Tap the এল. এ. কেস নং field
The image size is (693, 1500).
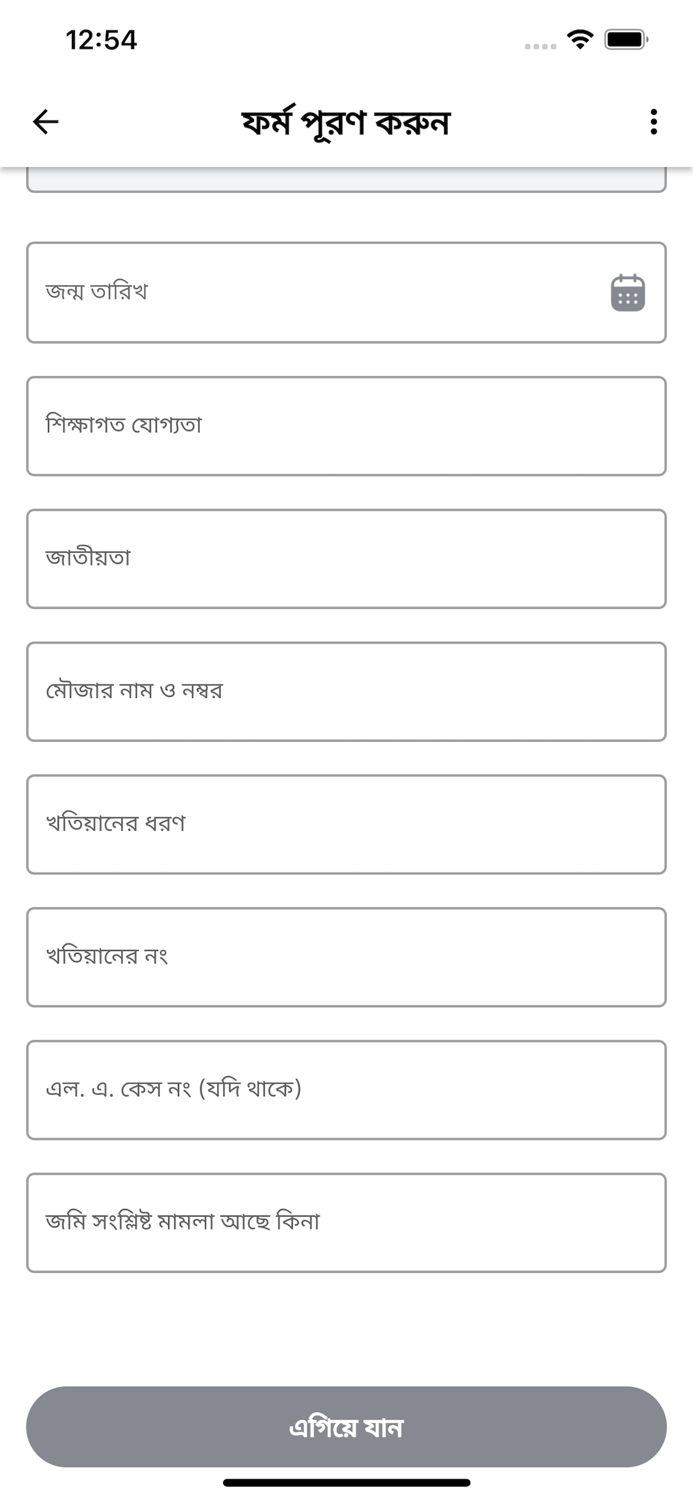pyautogui.click(x=346, y=1089)
